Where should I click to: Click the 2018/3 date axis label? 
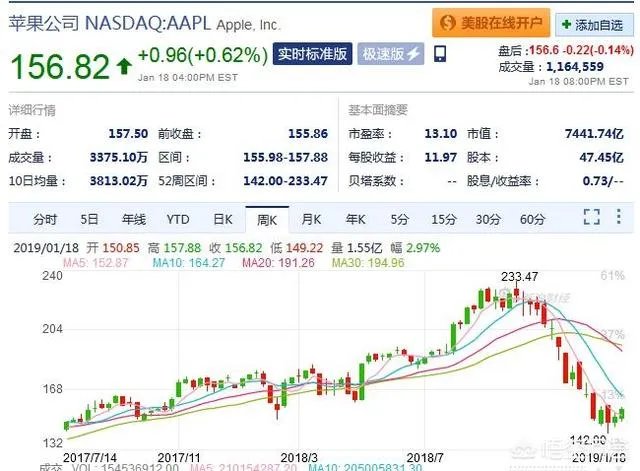coord(299,458)
